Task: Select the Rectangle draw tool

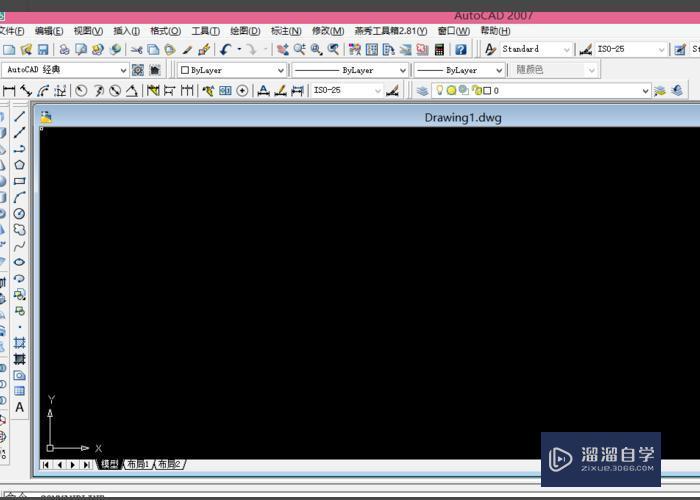Action: pyautogui.click(x=19, y=181)
